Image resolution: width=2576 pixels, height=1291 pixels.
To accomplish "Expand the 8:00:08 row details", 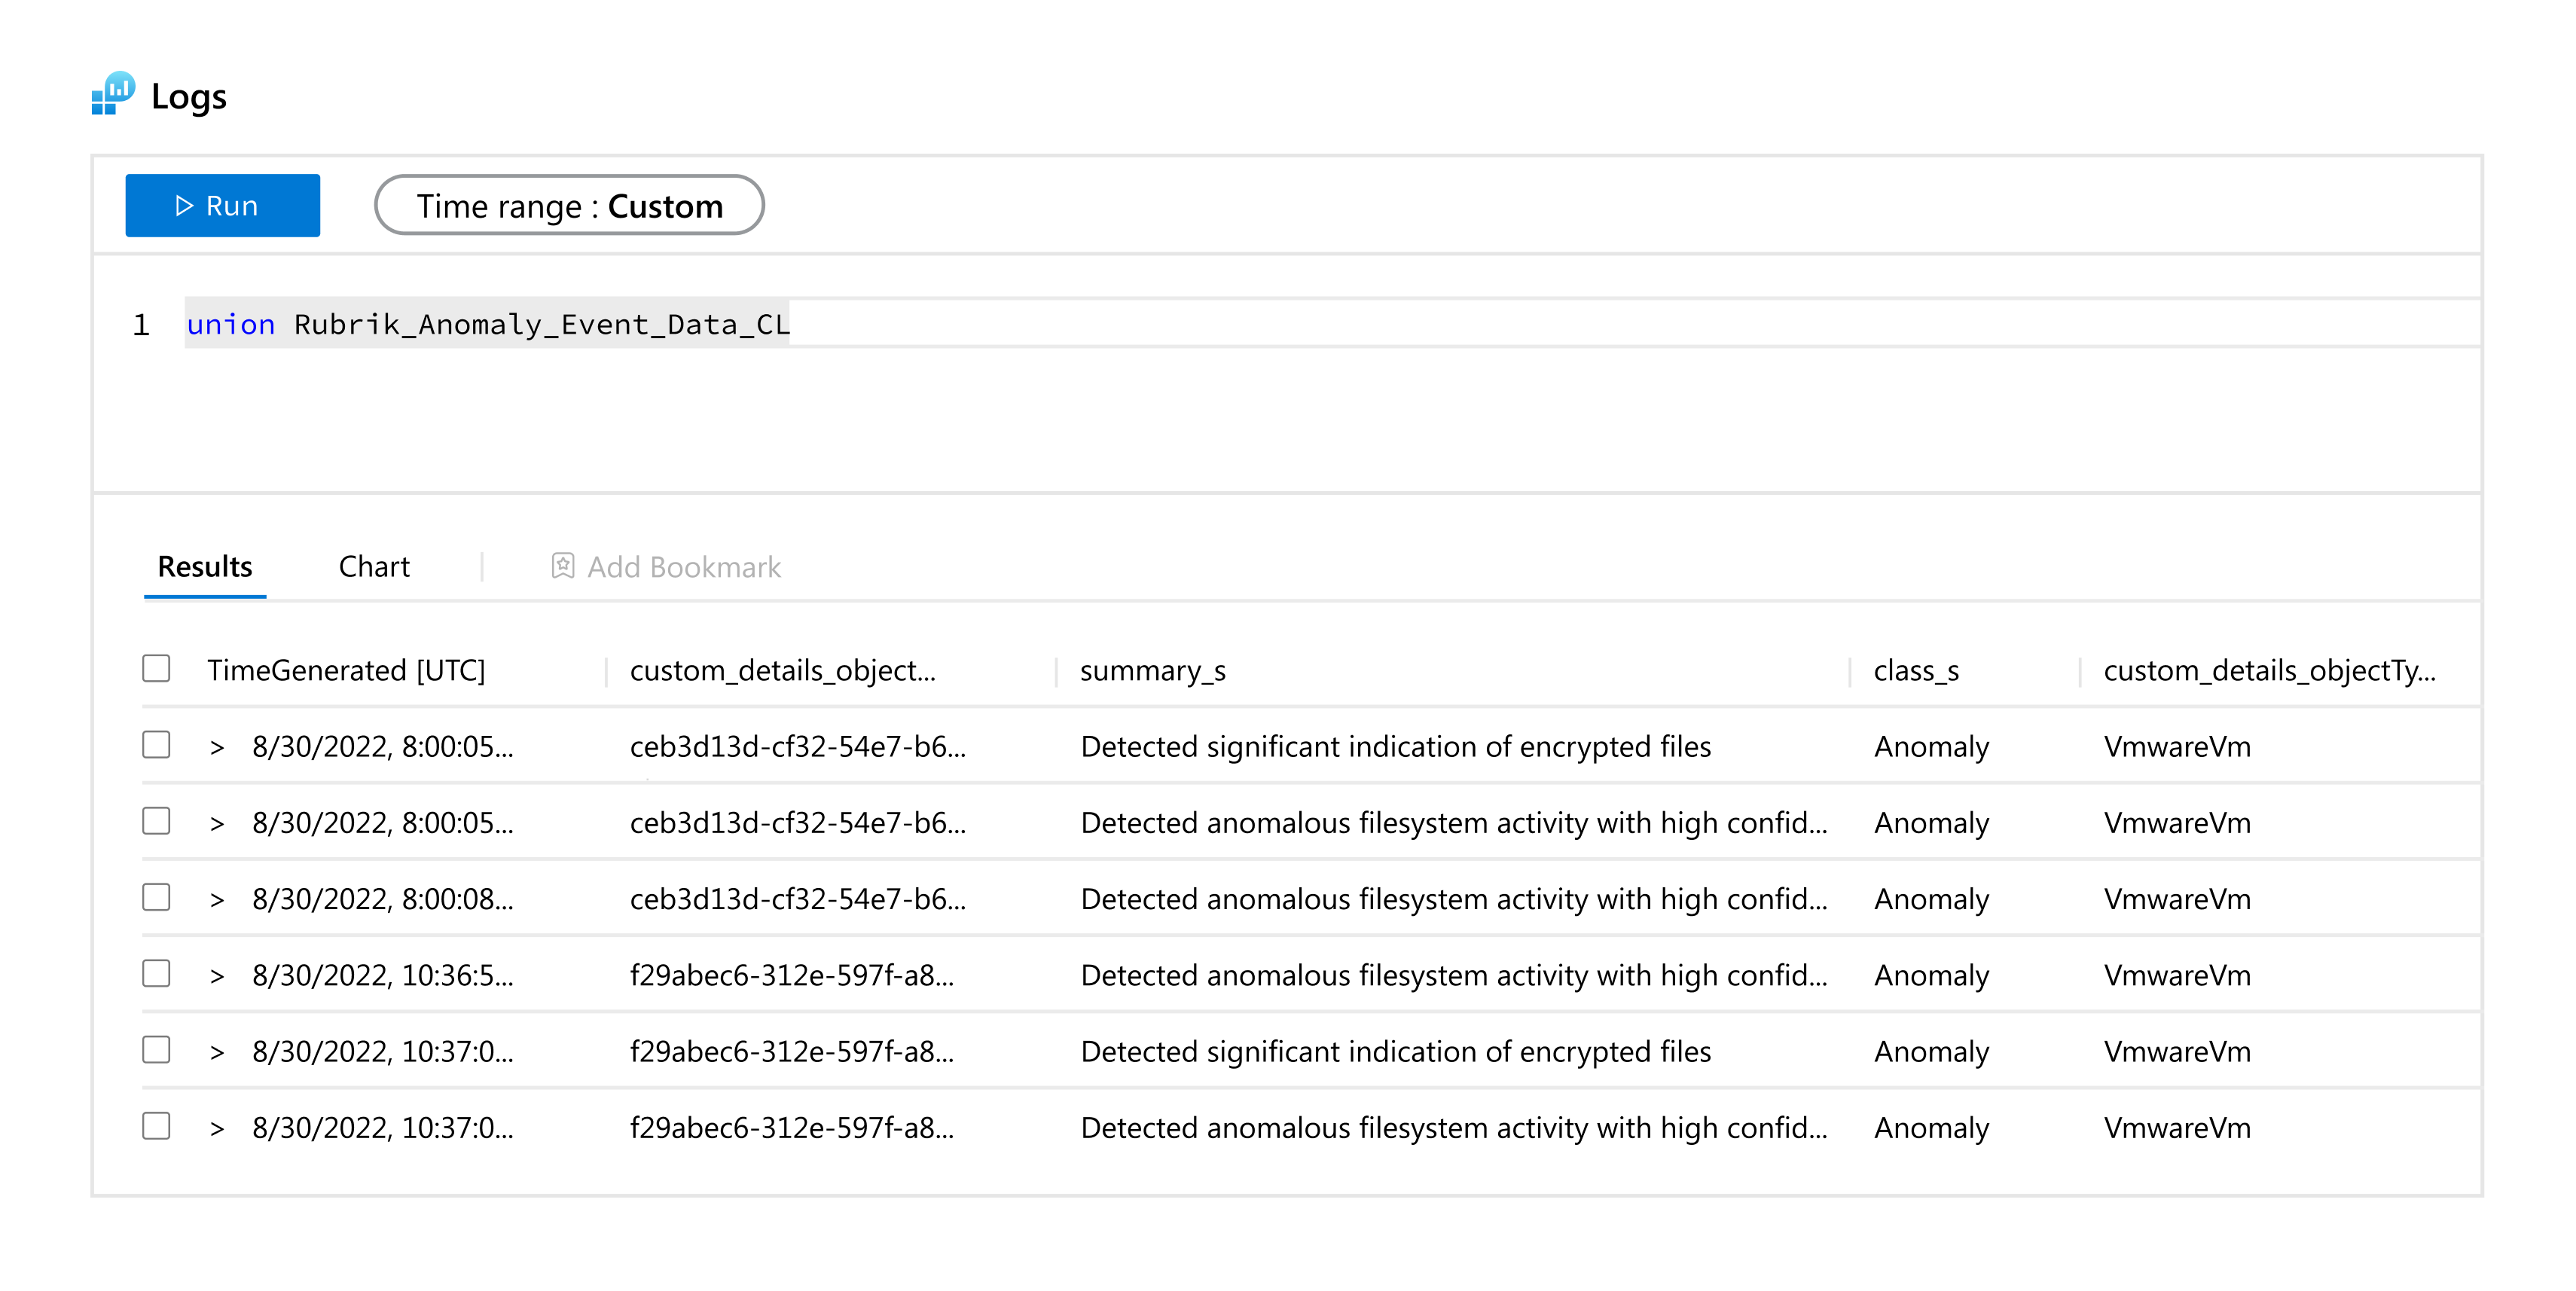I will [217, 900].
